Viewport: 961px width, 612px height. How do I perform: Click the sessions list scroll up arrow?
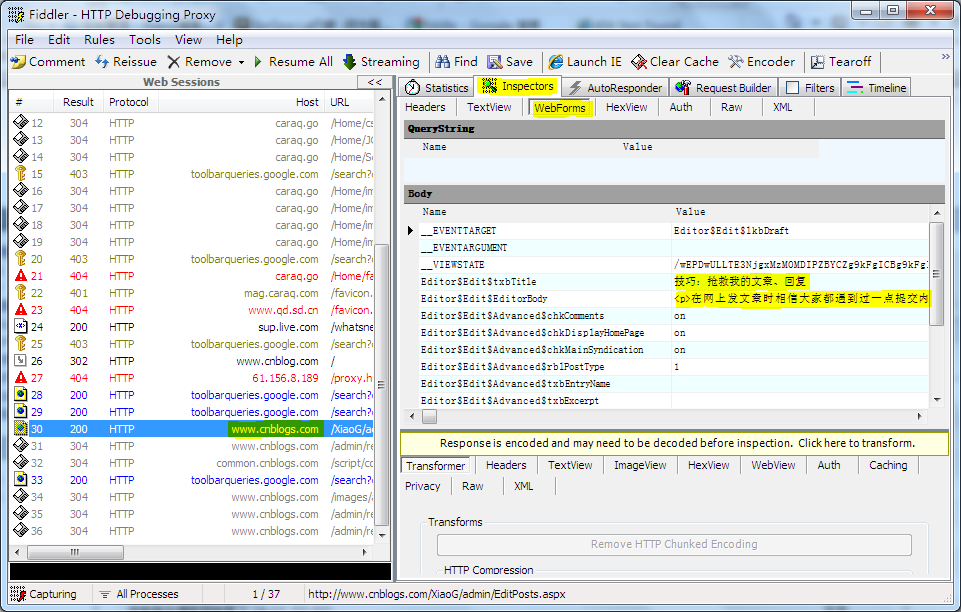(x=382, y=99)
